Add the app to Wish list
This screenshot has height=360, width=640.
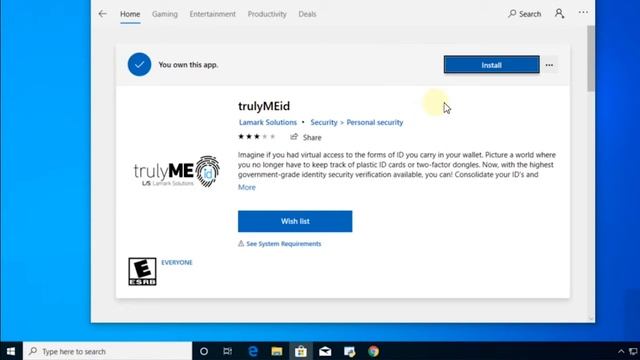coord(295,221)
